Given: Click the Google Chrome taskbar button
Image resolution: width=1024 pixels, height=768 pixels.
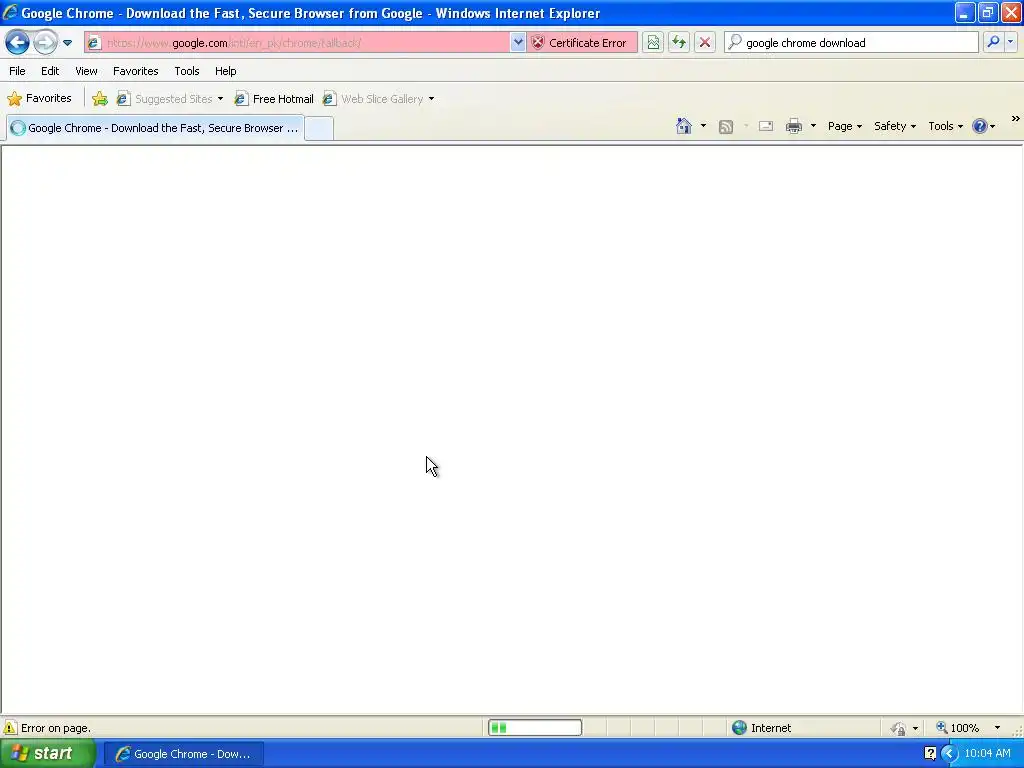Looking at the screenshot, I should pyautogui.click(x=184, y=754).
